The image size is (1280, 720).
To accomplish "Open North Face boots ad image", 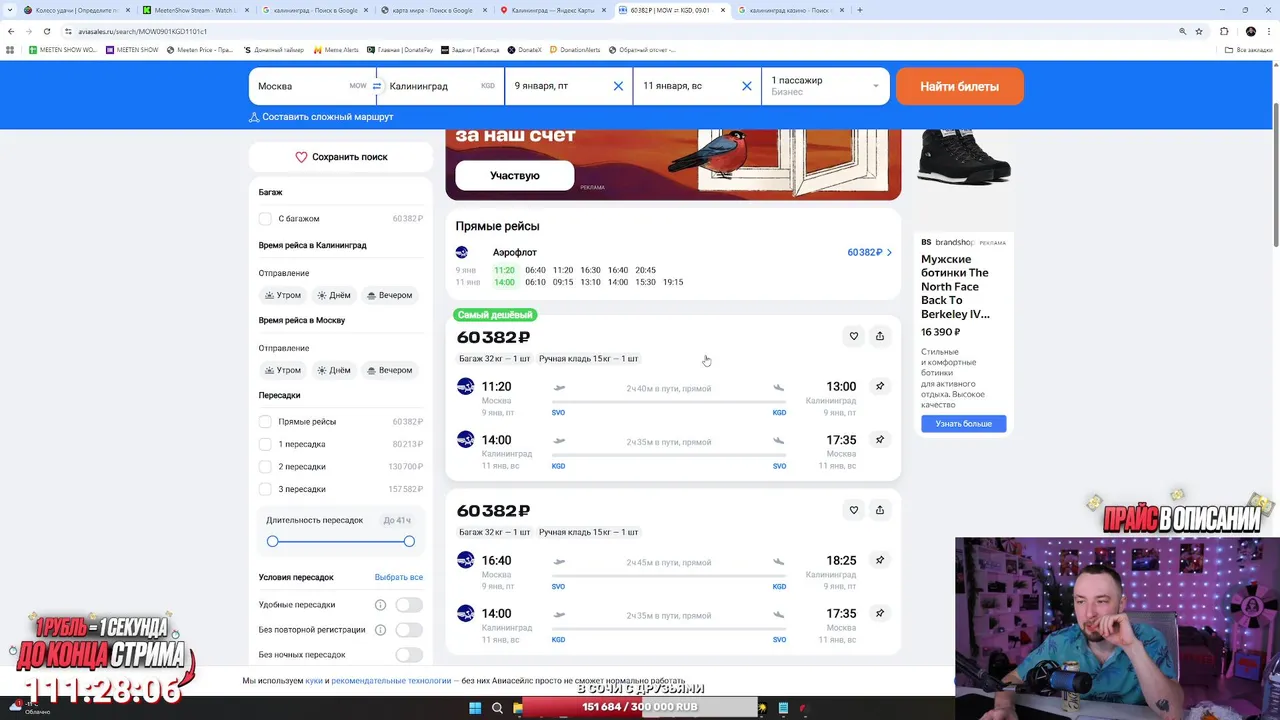I will coord(963,158).
